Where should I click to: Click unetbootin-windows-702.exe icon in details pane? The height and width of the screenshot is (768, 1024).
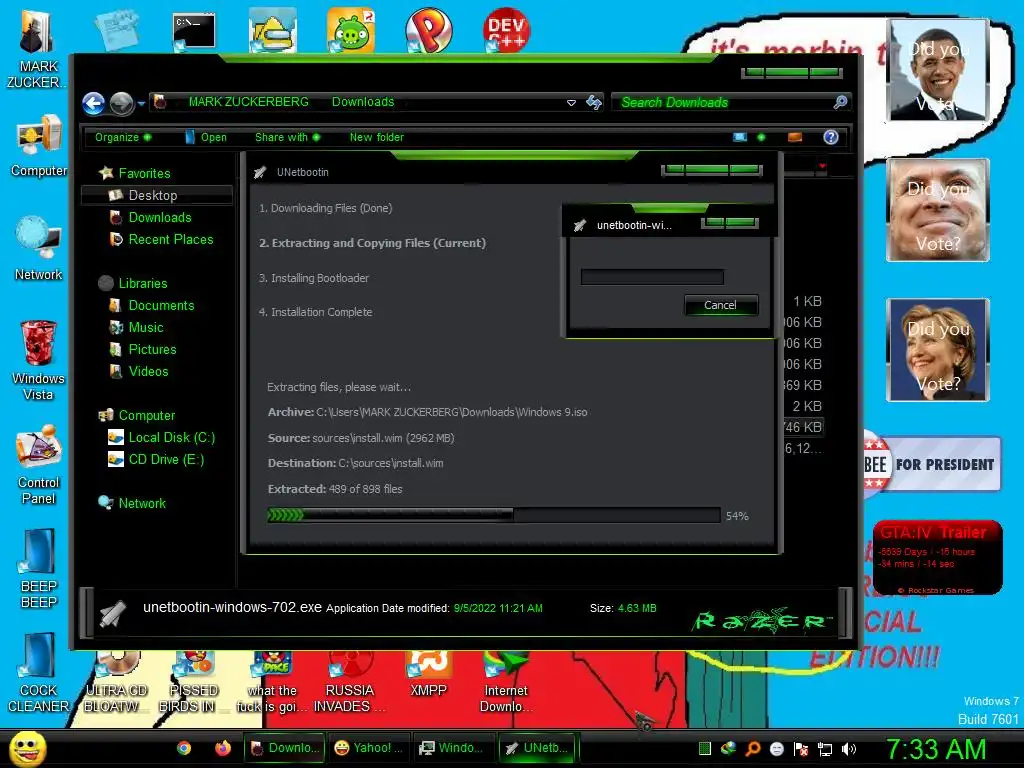coord(113,613)
